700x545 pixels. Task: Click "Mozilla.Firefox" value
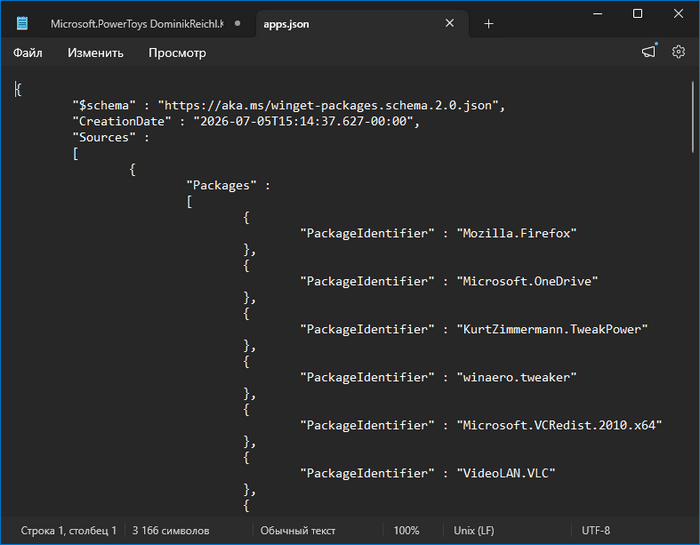point(517,233)
